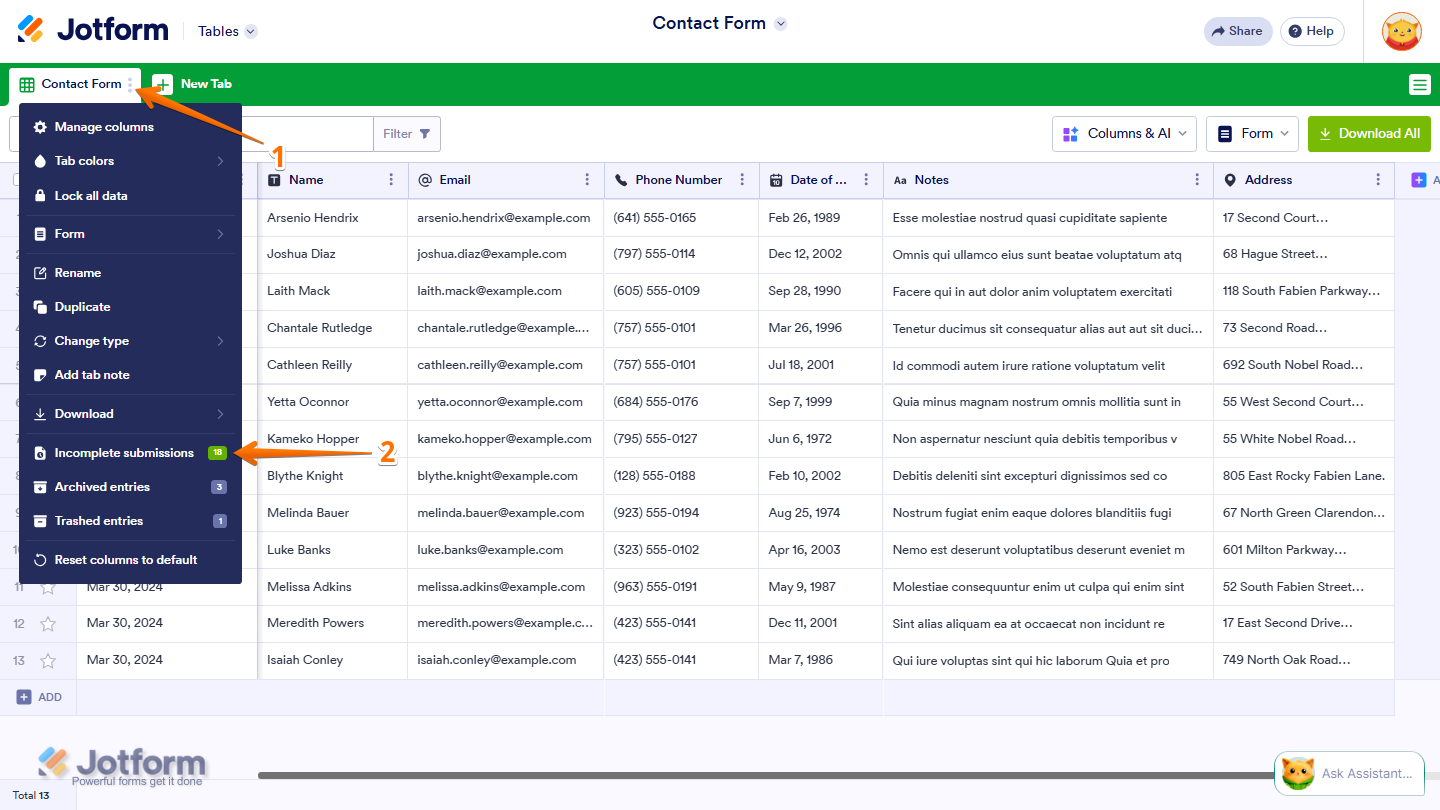Image resolution: width=1440 pixels, height=810 pixels.
Task: Open Trashed entries
Action: point(130,521)
